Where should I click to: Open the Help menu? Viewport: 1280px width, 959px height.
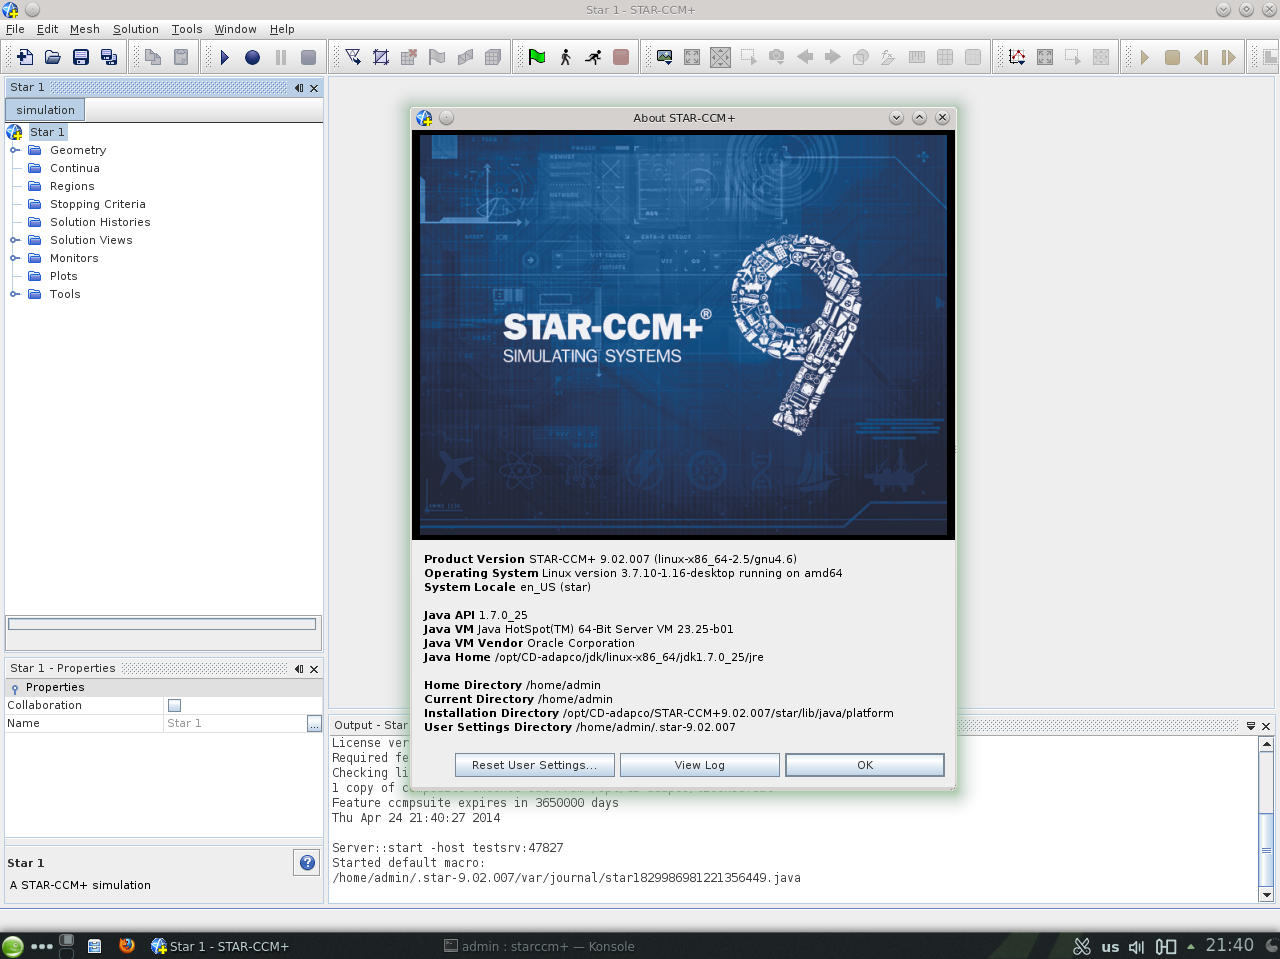pyautogui.click(x=282, y=29)
